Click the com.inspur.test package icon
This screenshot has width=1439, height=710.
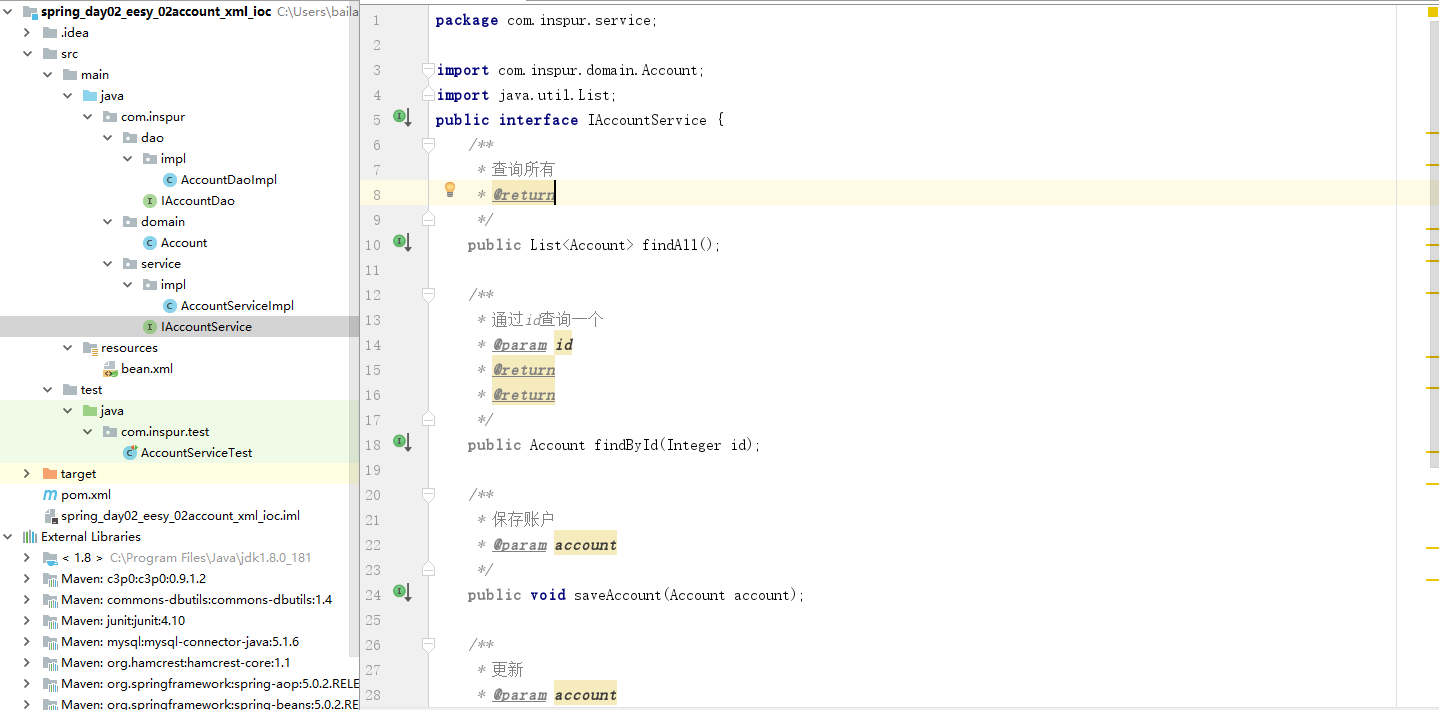pyautogui.click(x=110, y=432)
